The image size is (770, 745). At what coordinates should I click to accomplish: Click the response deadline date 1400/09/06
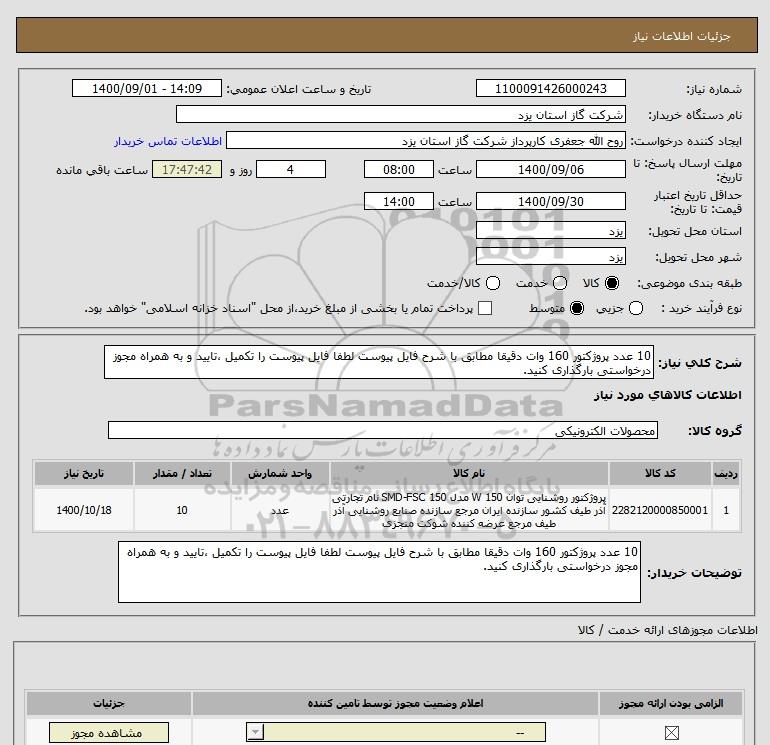click(x=550, y=169)
